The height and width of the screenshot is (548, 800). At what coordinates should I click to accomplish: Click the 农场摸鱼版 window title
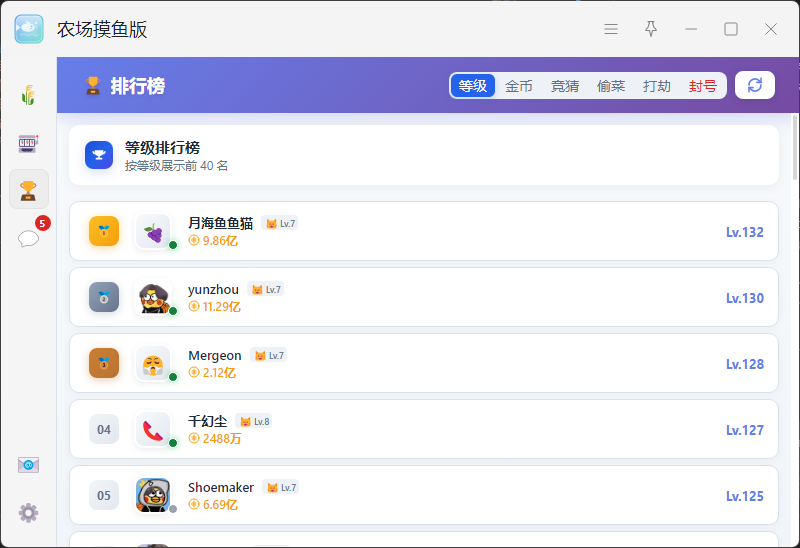point(102,30)
